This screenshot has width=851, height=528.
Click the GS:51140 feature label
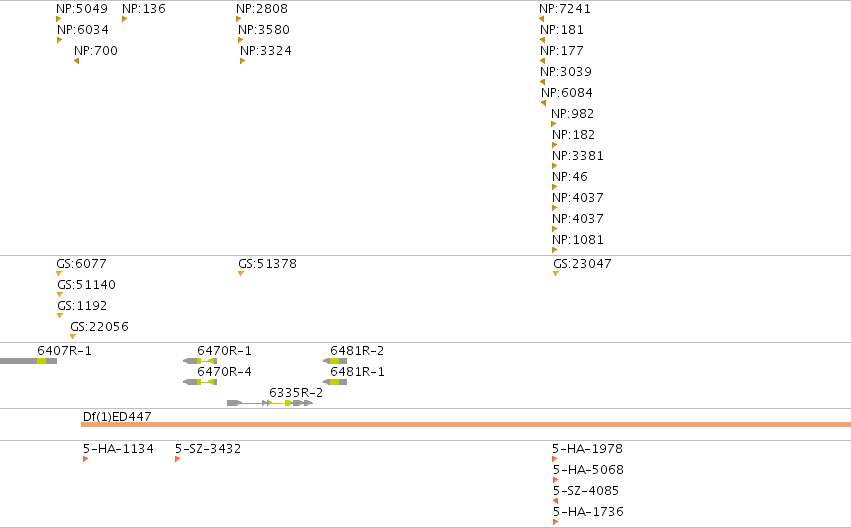tap(87, 285)
